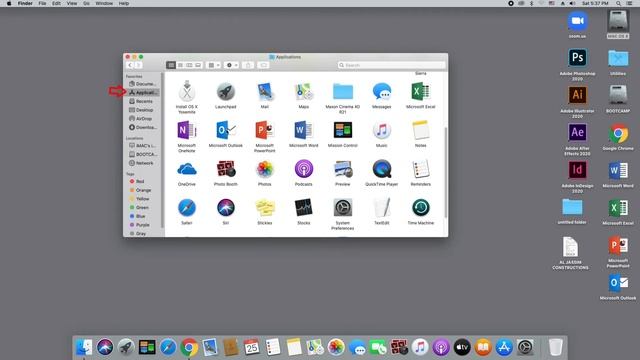The image size is (640, 360).
Task: Select Microsoft Outlook in the Finder window
Action: coord(226,131)
